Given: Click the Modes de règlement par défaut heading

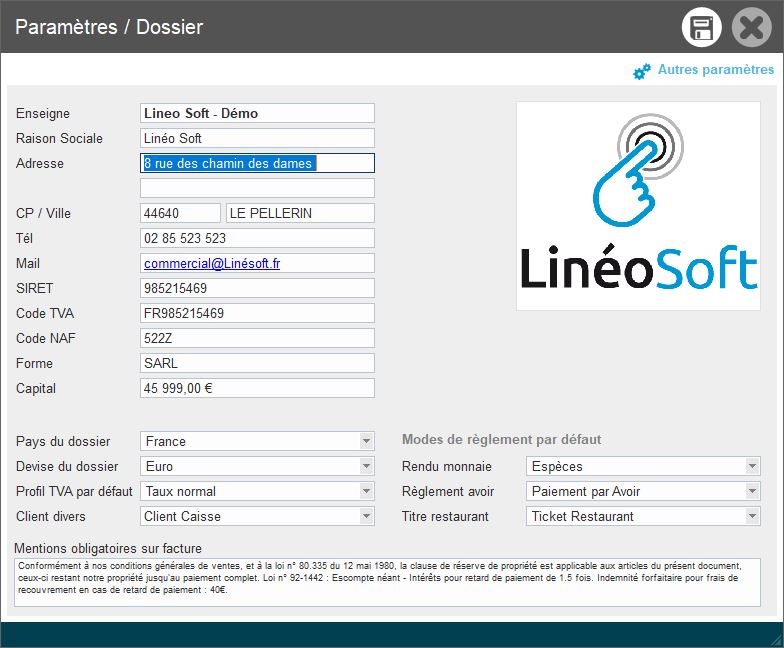Looking at the screenshot, I should (x=502, y=440).
